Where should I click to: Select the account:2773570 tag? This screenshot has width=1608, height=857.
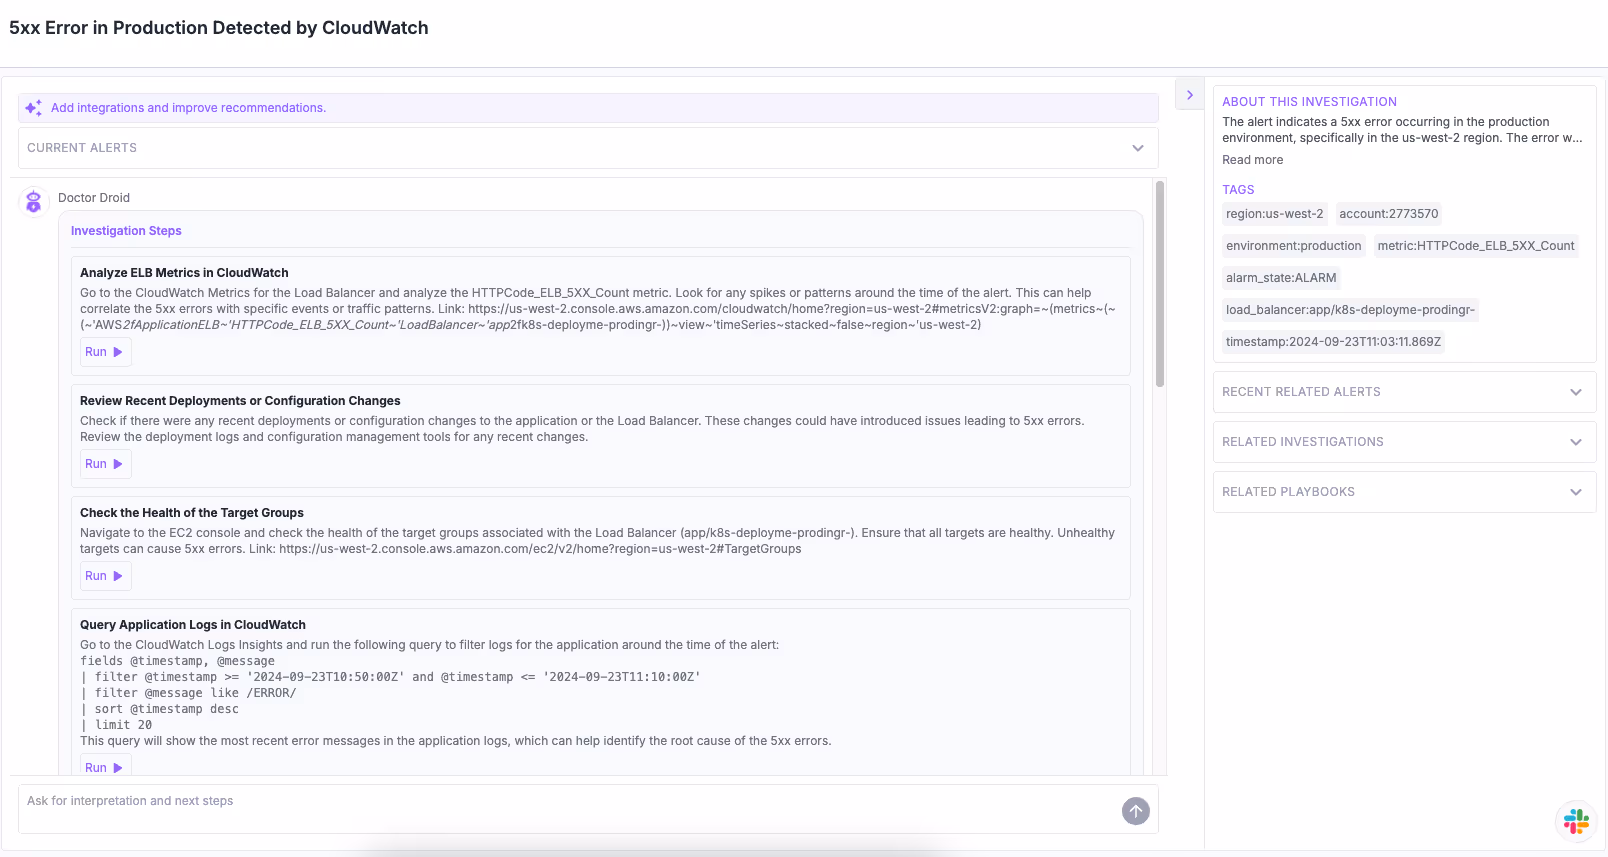tap(1388, 214)
